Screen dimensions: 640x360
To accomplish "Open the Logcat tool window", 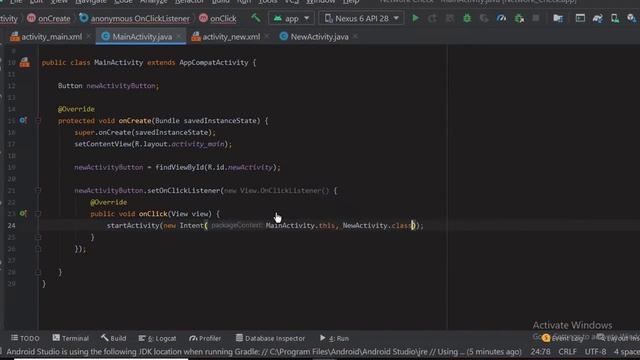I will 158,338.
